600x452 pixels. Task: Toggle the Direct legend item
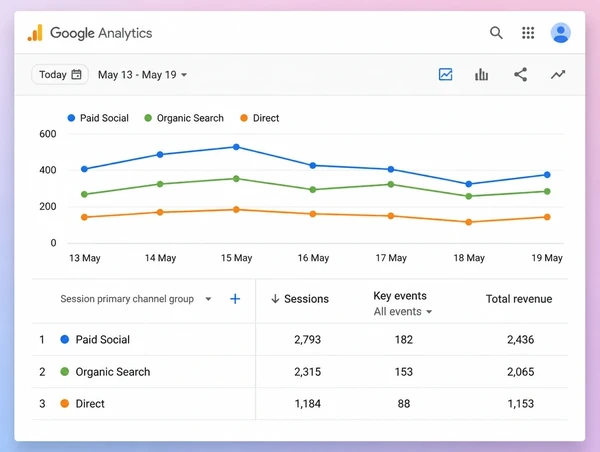259,118
